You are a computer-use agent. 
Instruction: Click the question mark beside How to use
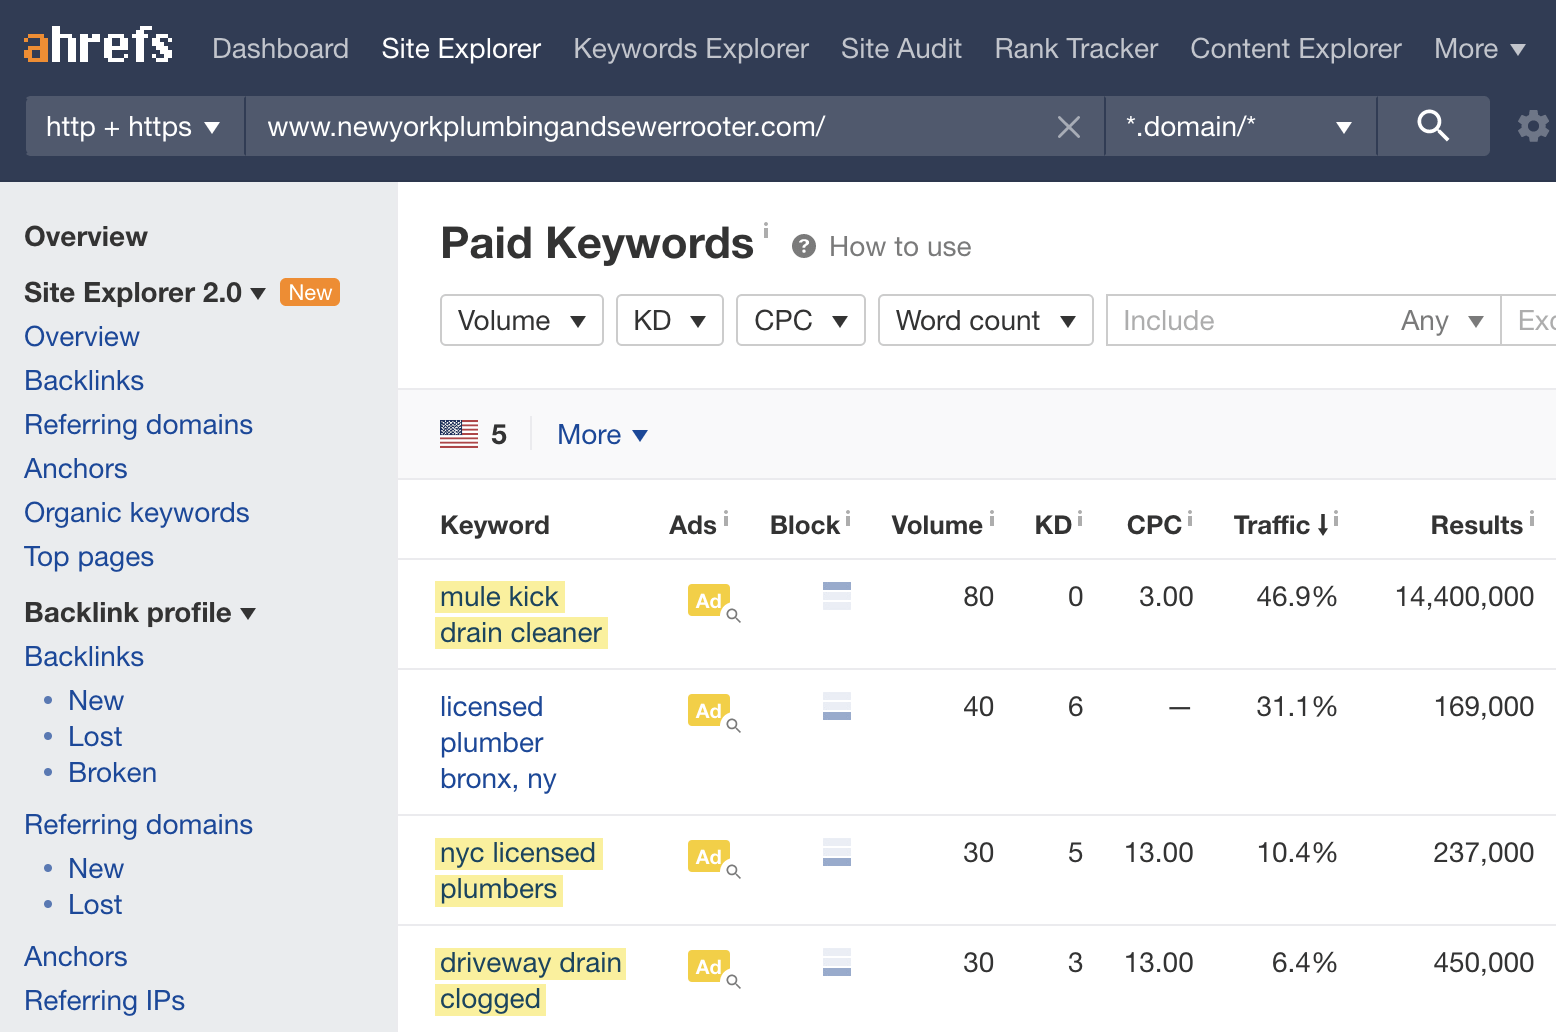[x=803, y=246]
